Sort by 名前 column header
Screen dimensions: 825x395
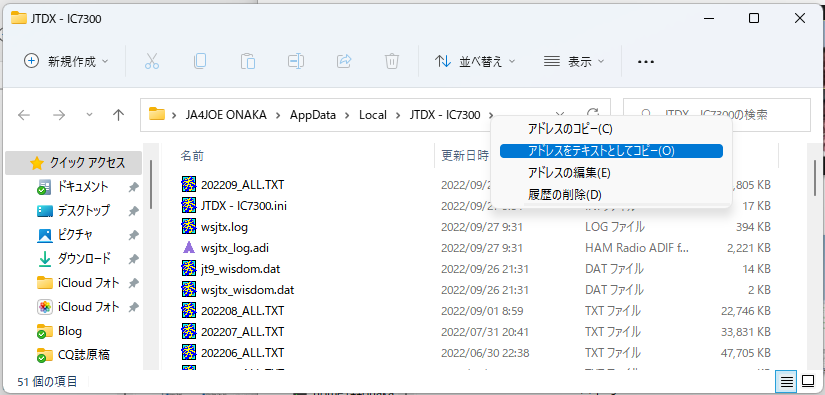(x=192, y=156)
